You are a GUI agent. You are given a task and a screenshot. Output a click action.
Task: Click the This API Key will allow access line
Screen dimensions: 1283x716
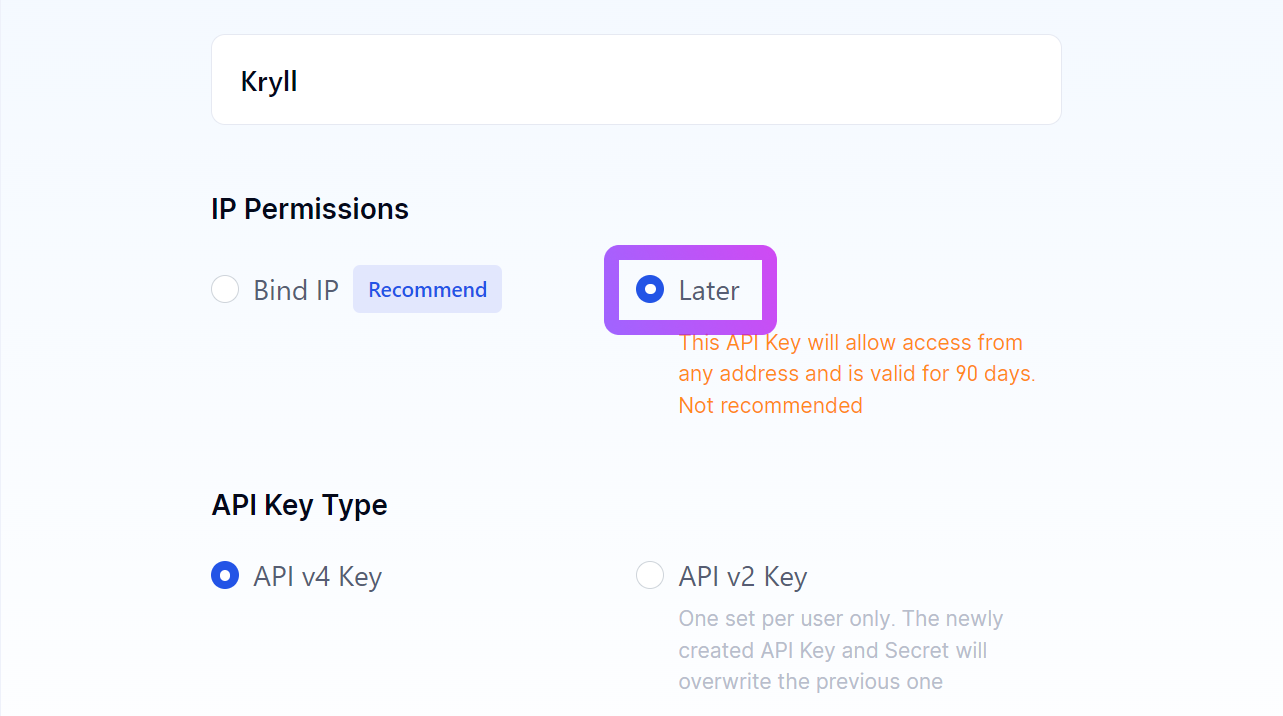851,342
